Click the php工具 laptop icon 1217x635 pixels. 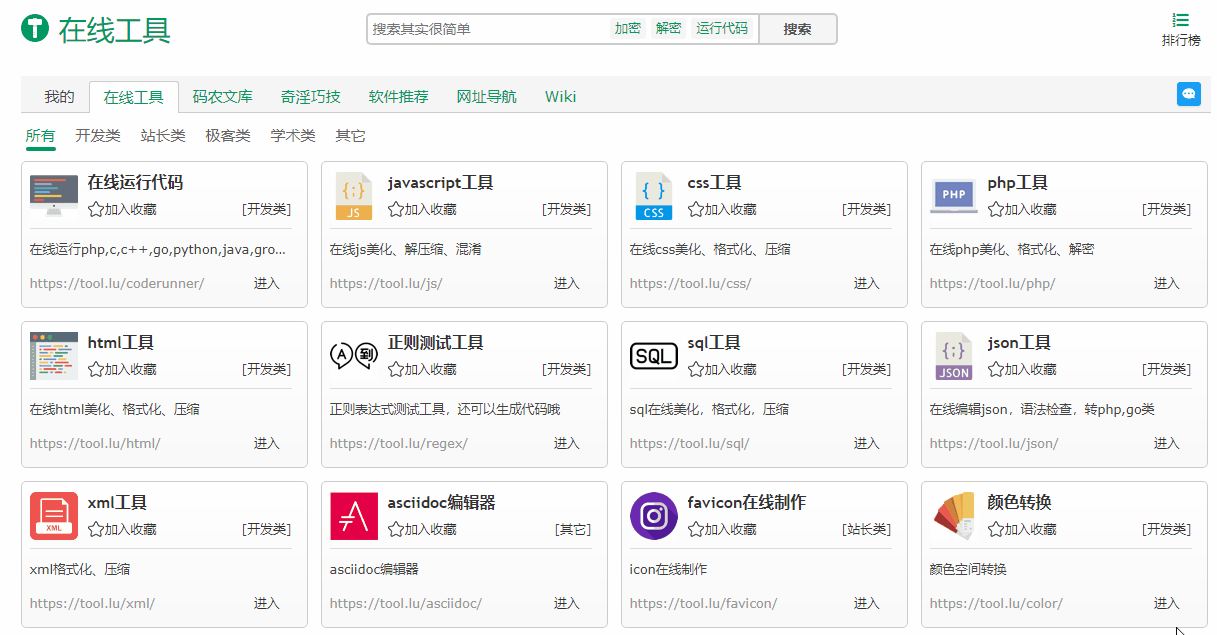(x=954, y=196)
